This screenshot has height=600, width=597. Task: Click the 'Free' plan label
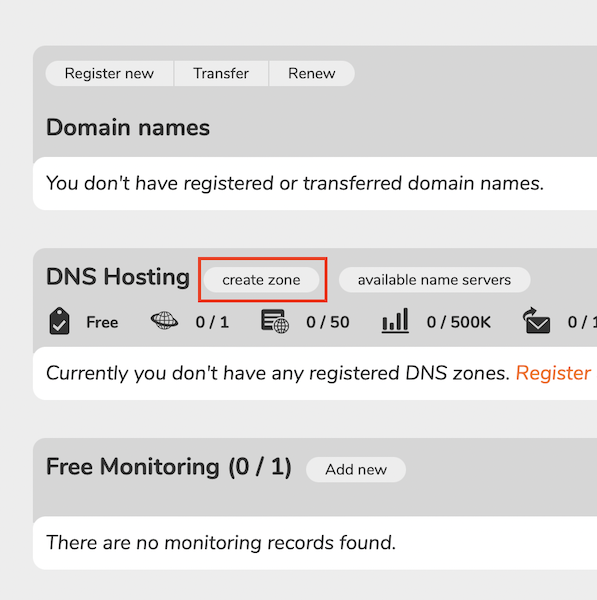pyautogui.click(x=102, y=322)
